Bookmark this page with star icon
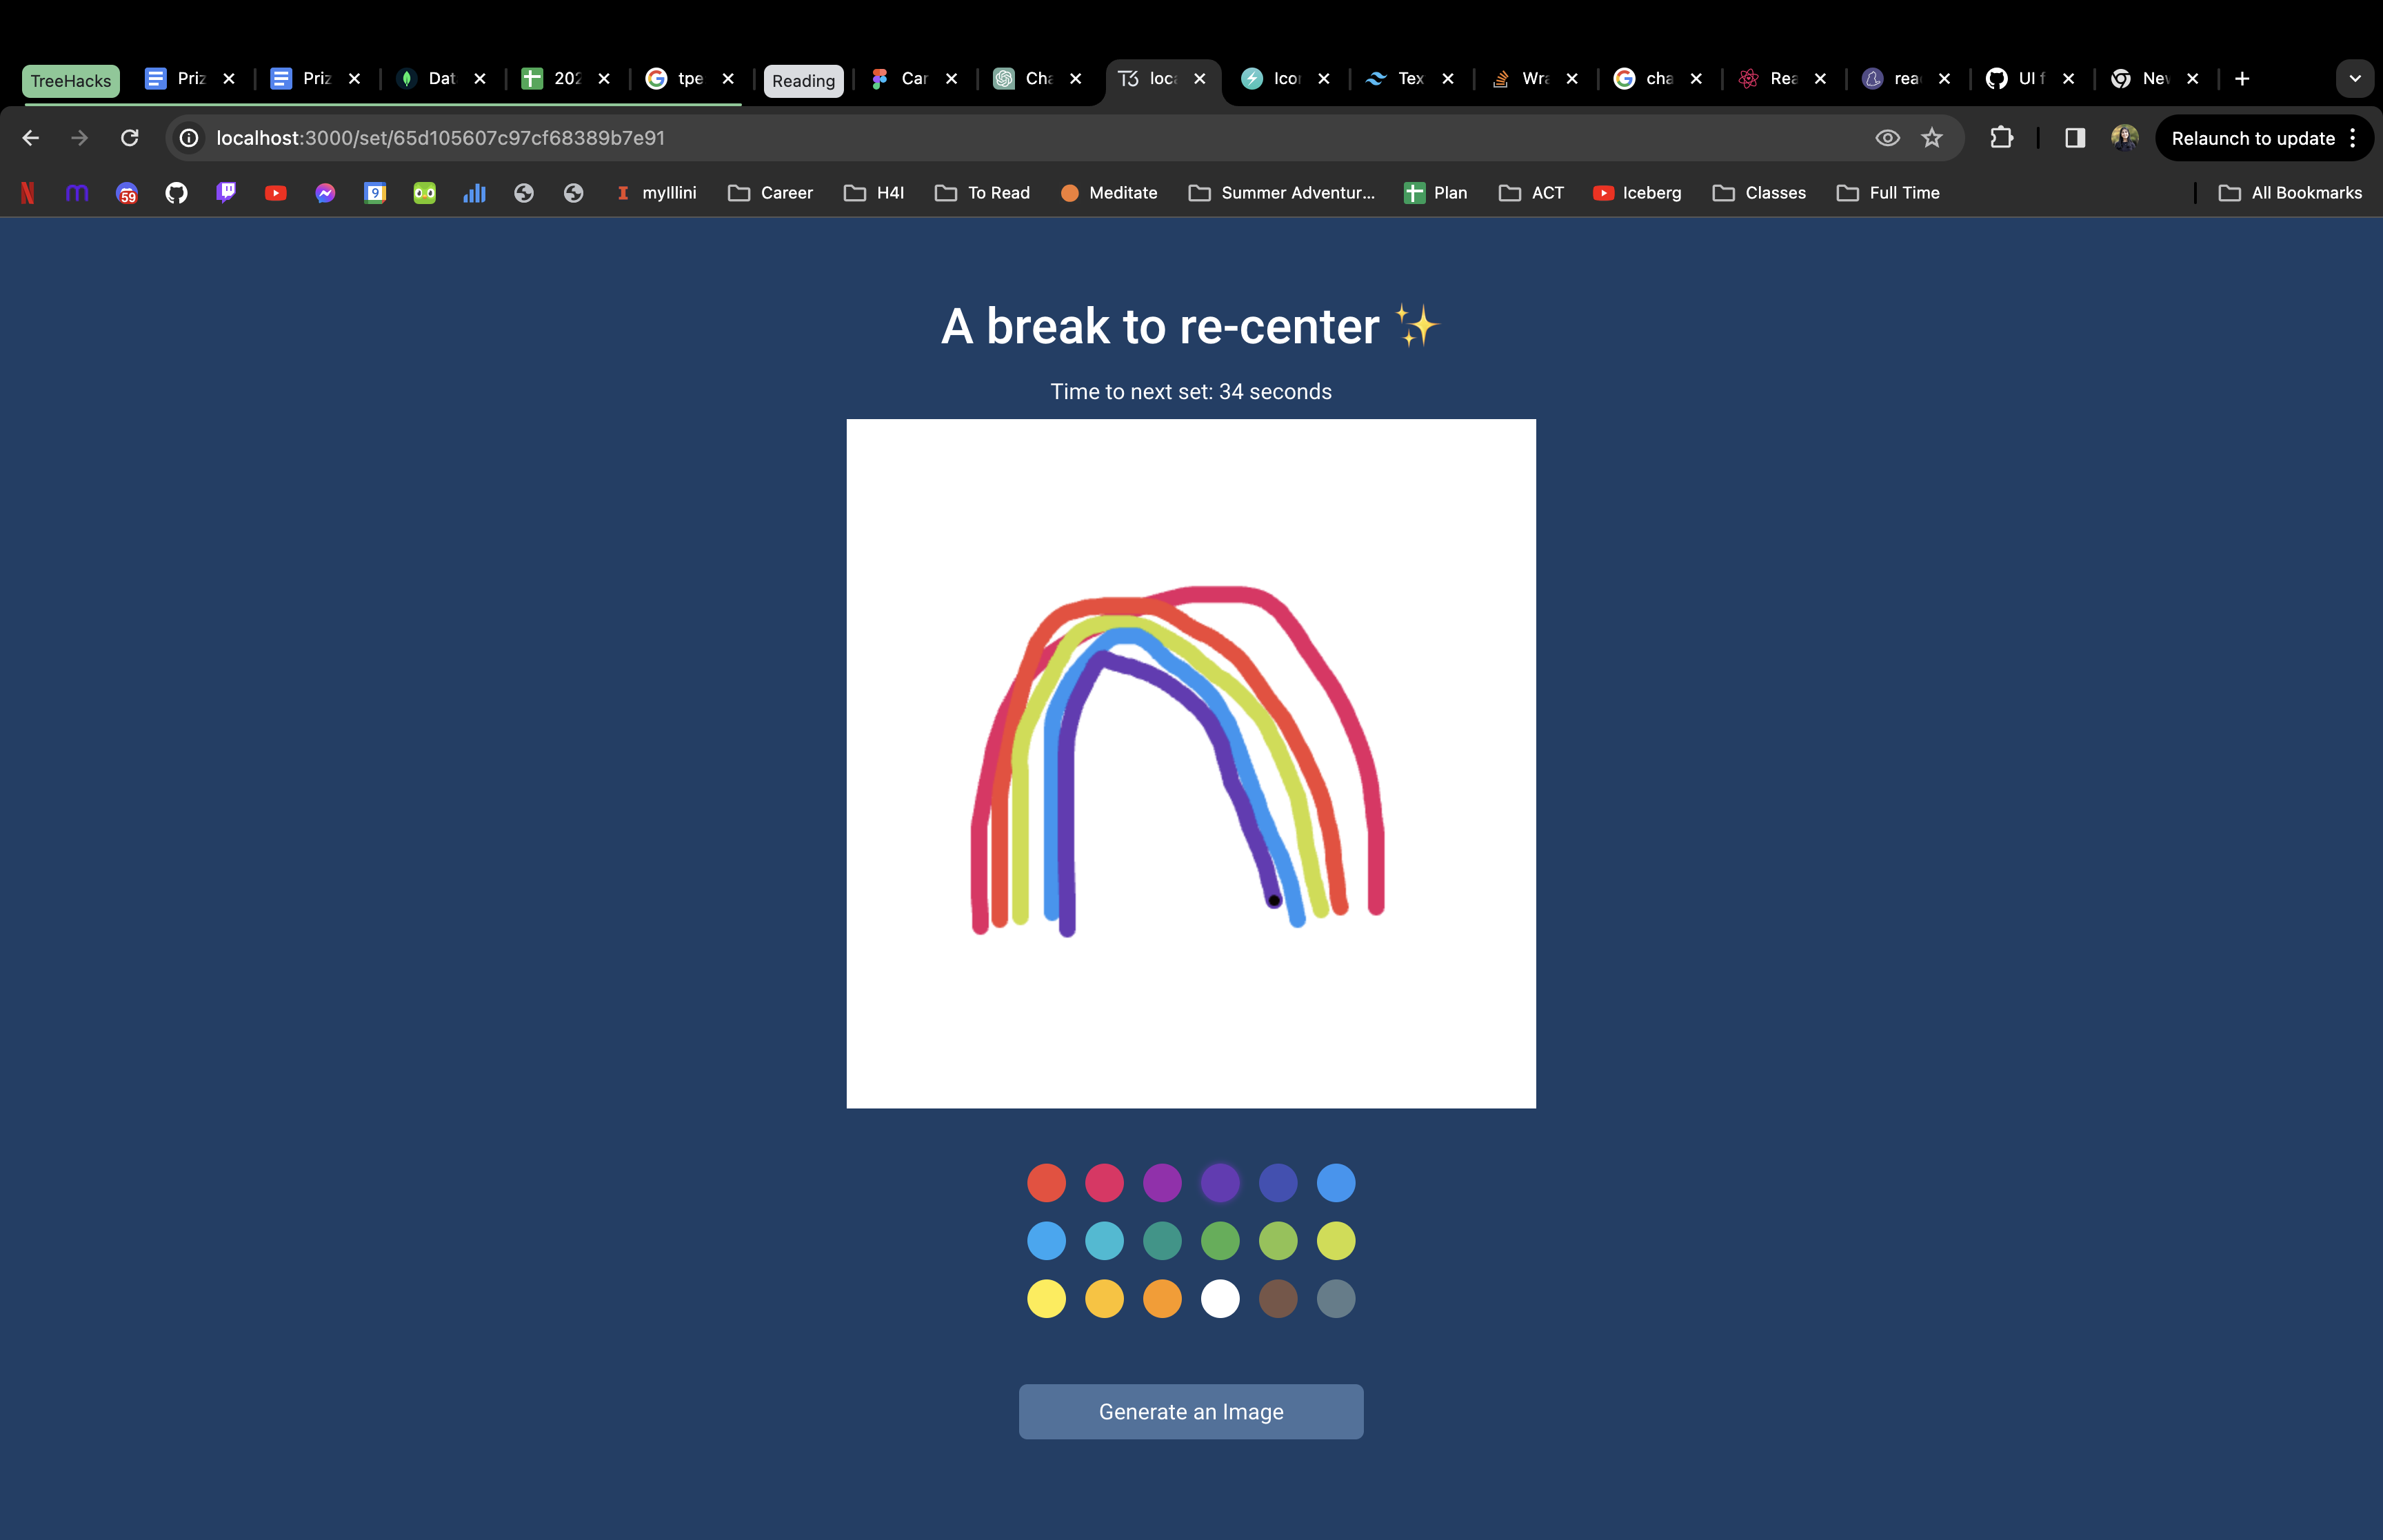This screenshot has width=2383, height=1540. click(1931, 138)
